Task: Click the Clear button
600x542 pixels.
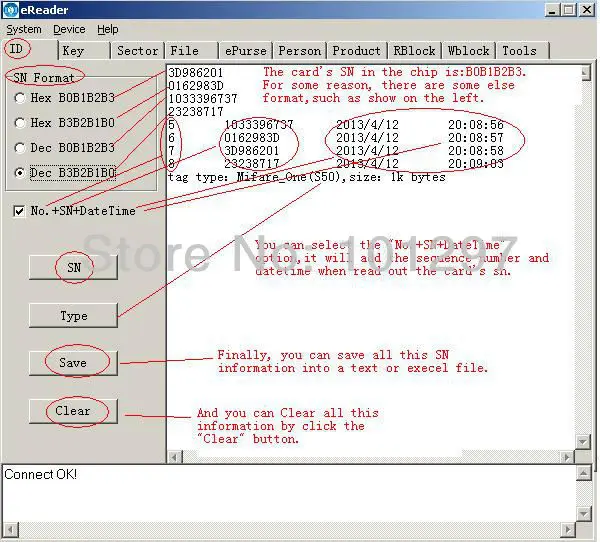Action: click(x=73, y=411)
